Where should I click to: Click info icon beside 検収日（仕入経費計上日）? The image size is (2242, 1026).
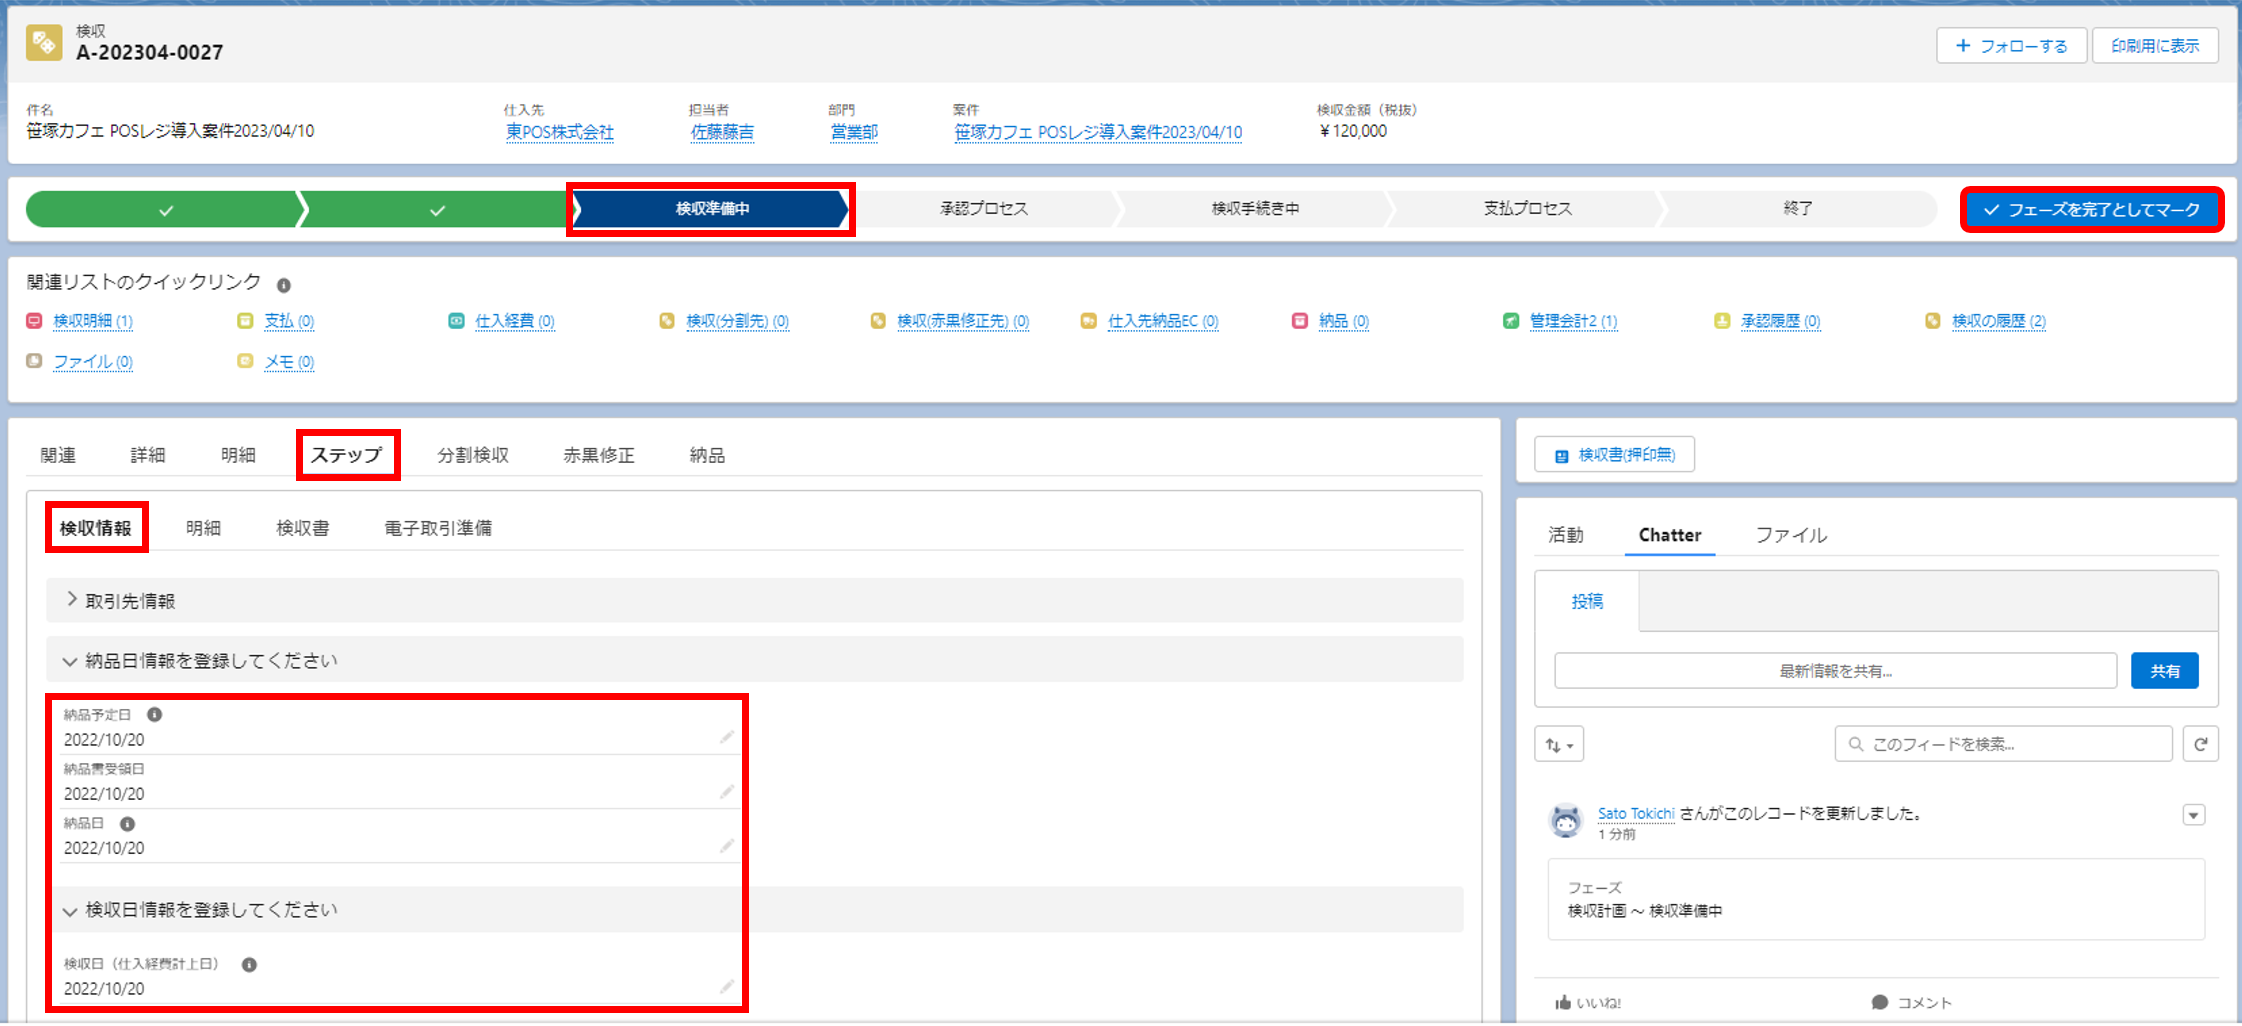pos(249,965)
